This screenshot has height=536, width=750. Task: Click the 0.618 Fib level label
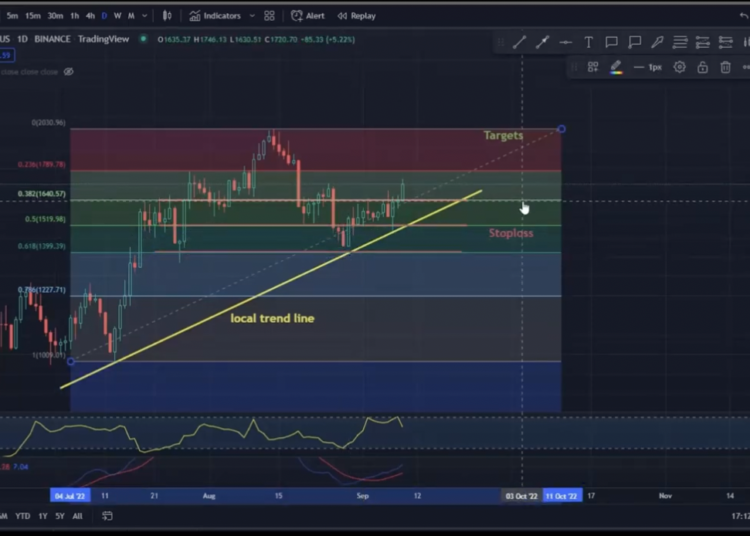click(42, 246)
